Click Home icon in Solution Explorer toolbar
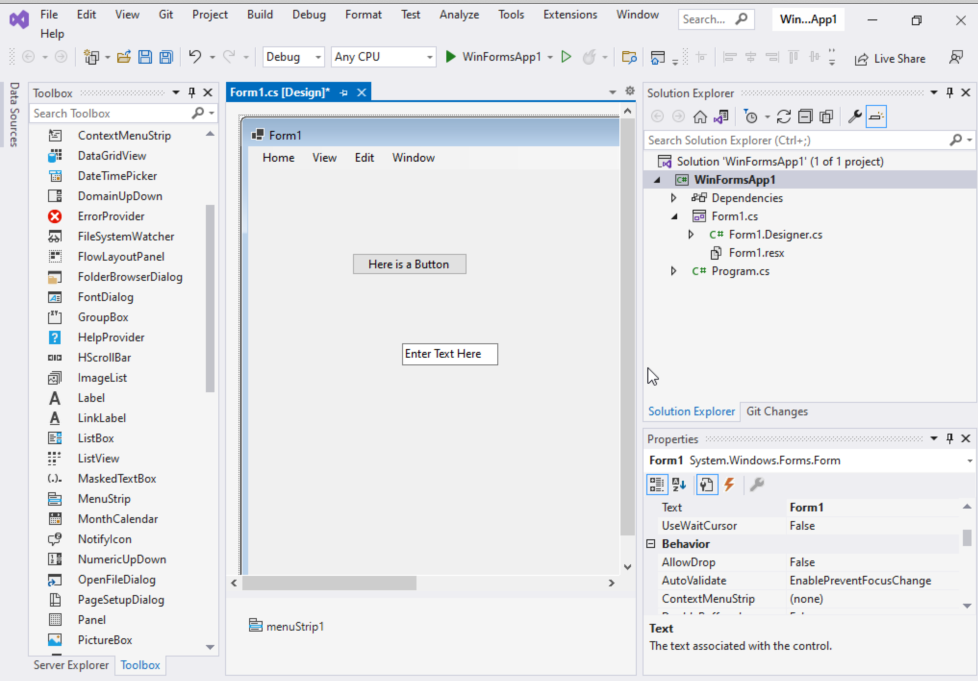978x681 pixels. click(700, 117)
